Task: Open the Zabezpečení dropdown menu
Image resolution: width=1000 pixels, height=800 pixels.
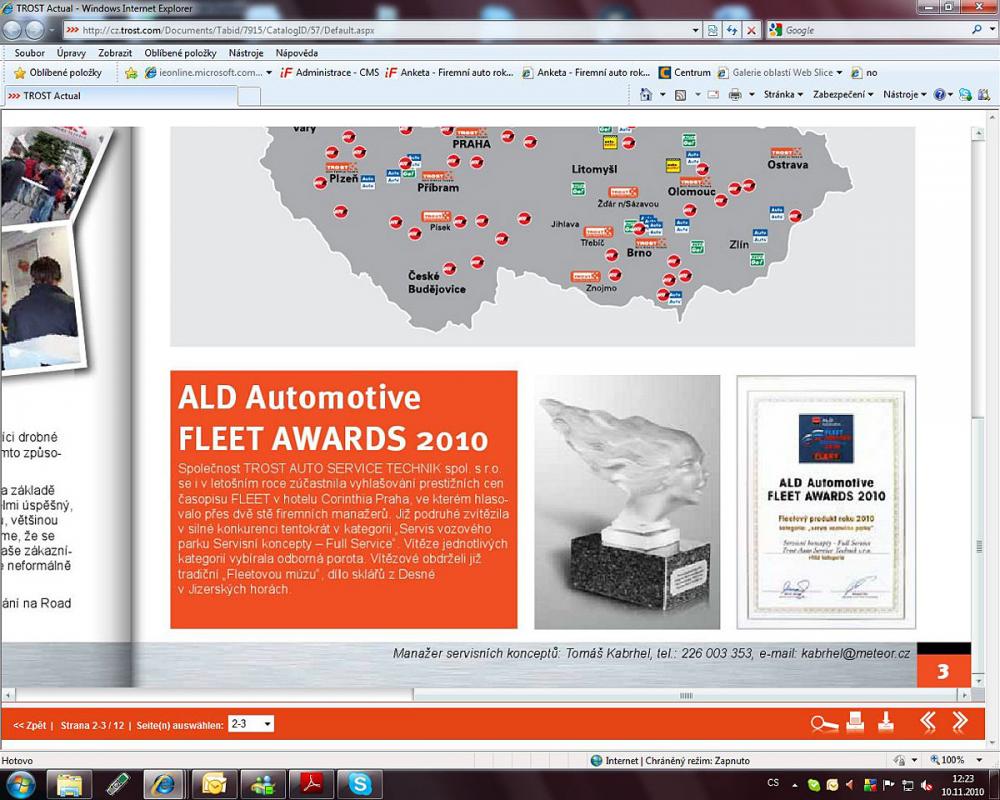Action: pos(842,94)
